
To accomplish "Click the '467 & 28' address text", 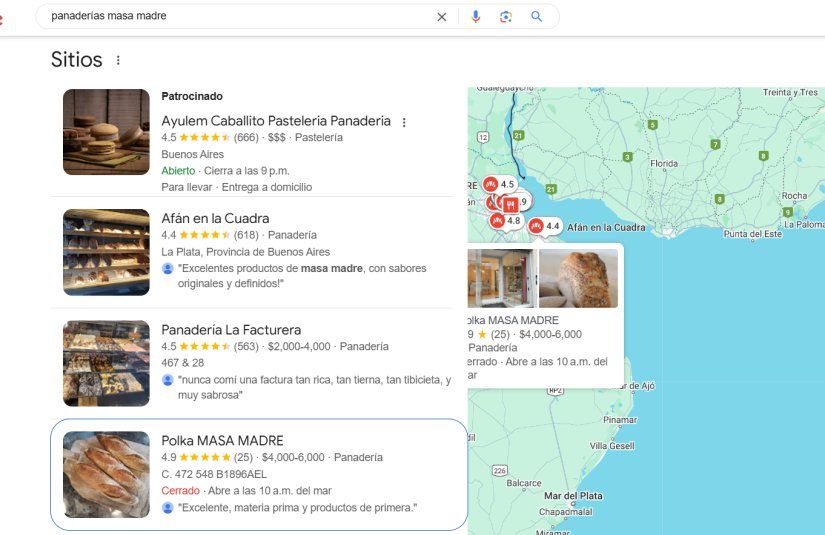I will tap(182, 363).
